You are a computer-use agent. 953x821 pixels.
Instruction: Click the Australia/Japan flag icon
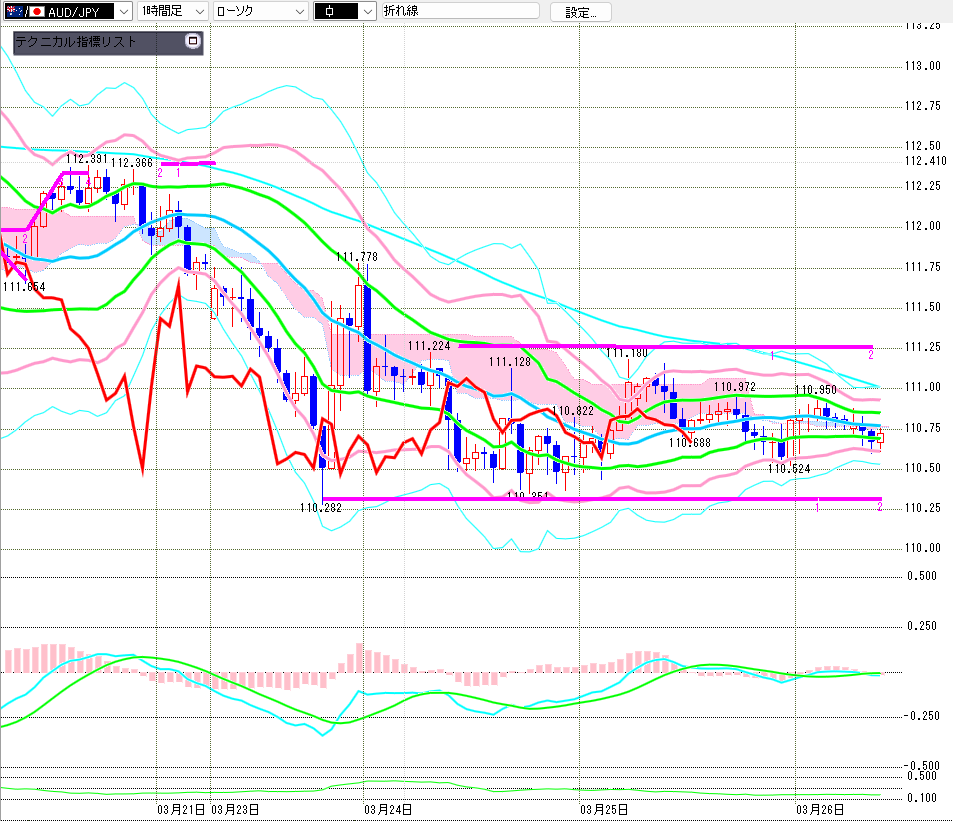pyautogui.click(x=17, y=12)
